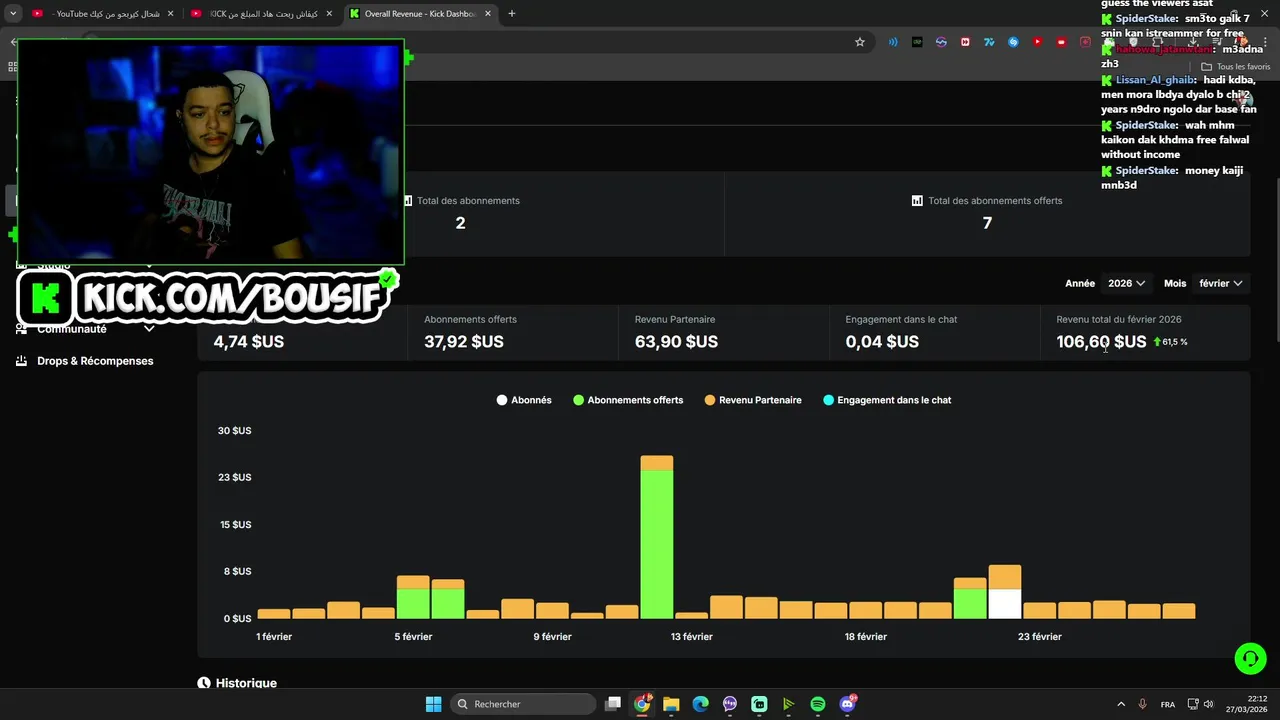This screenshot has height=720, width=1280.
Task: Open File Explorer from the taskbar
Action: point(671,704)
